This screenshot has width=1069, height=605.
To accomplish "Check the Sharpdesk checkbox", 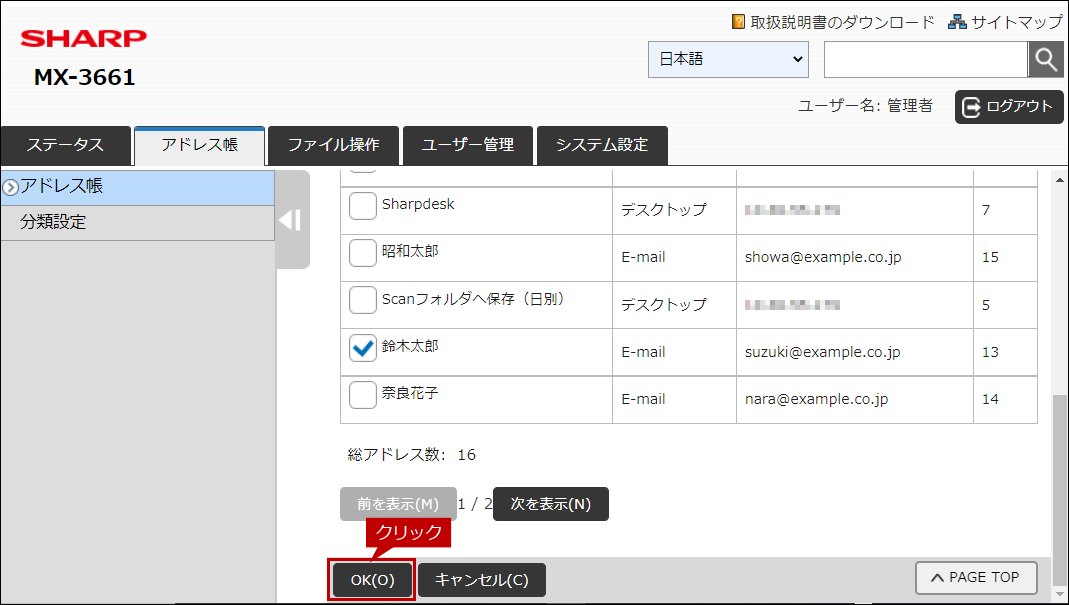I will tap(363, 206).
